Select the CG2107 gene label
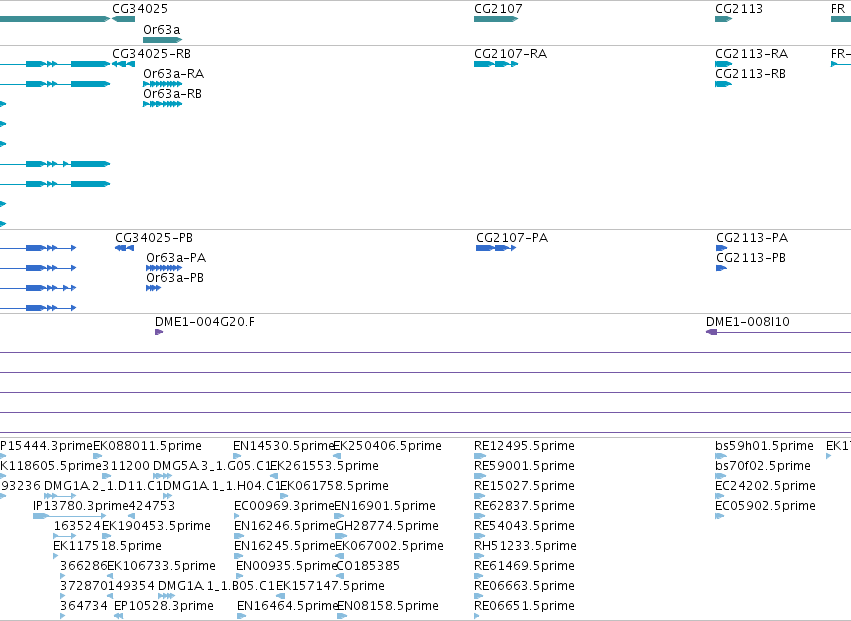851x621 pixels. point(498,9)
